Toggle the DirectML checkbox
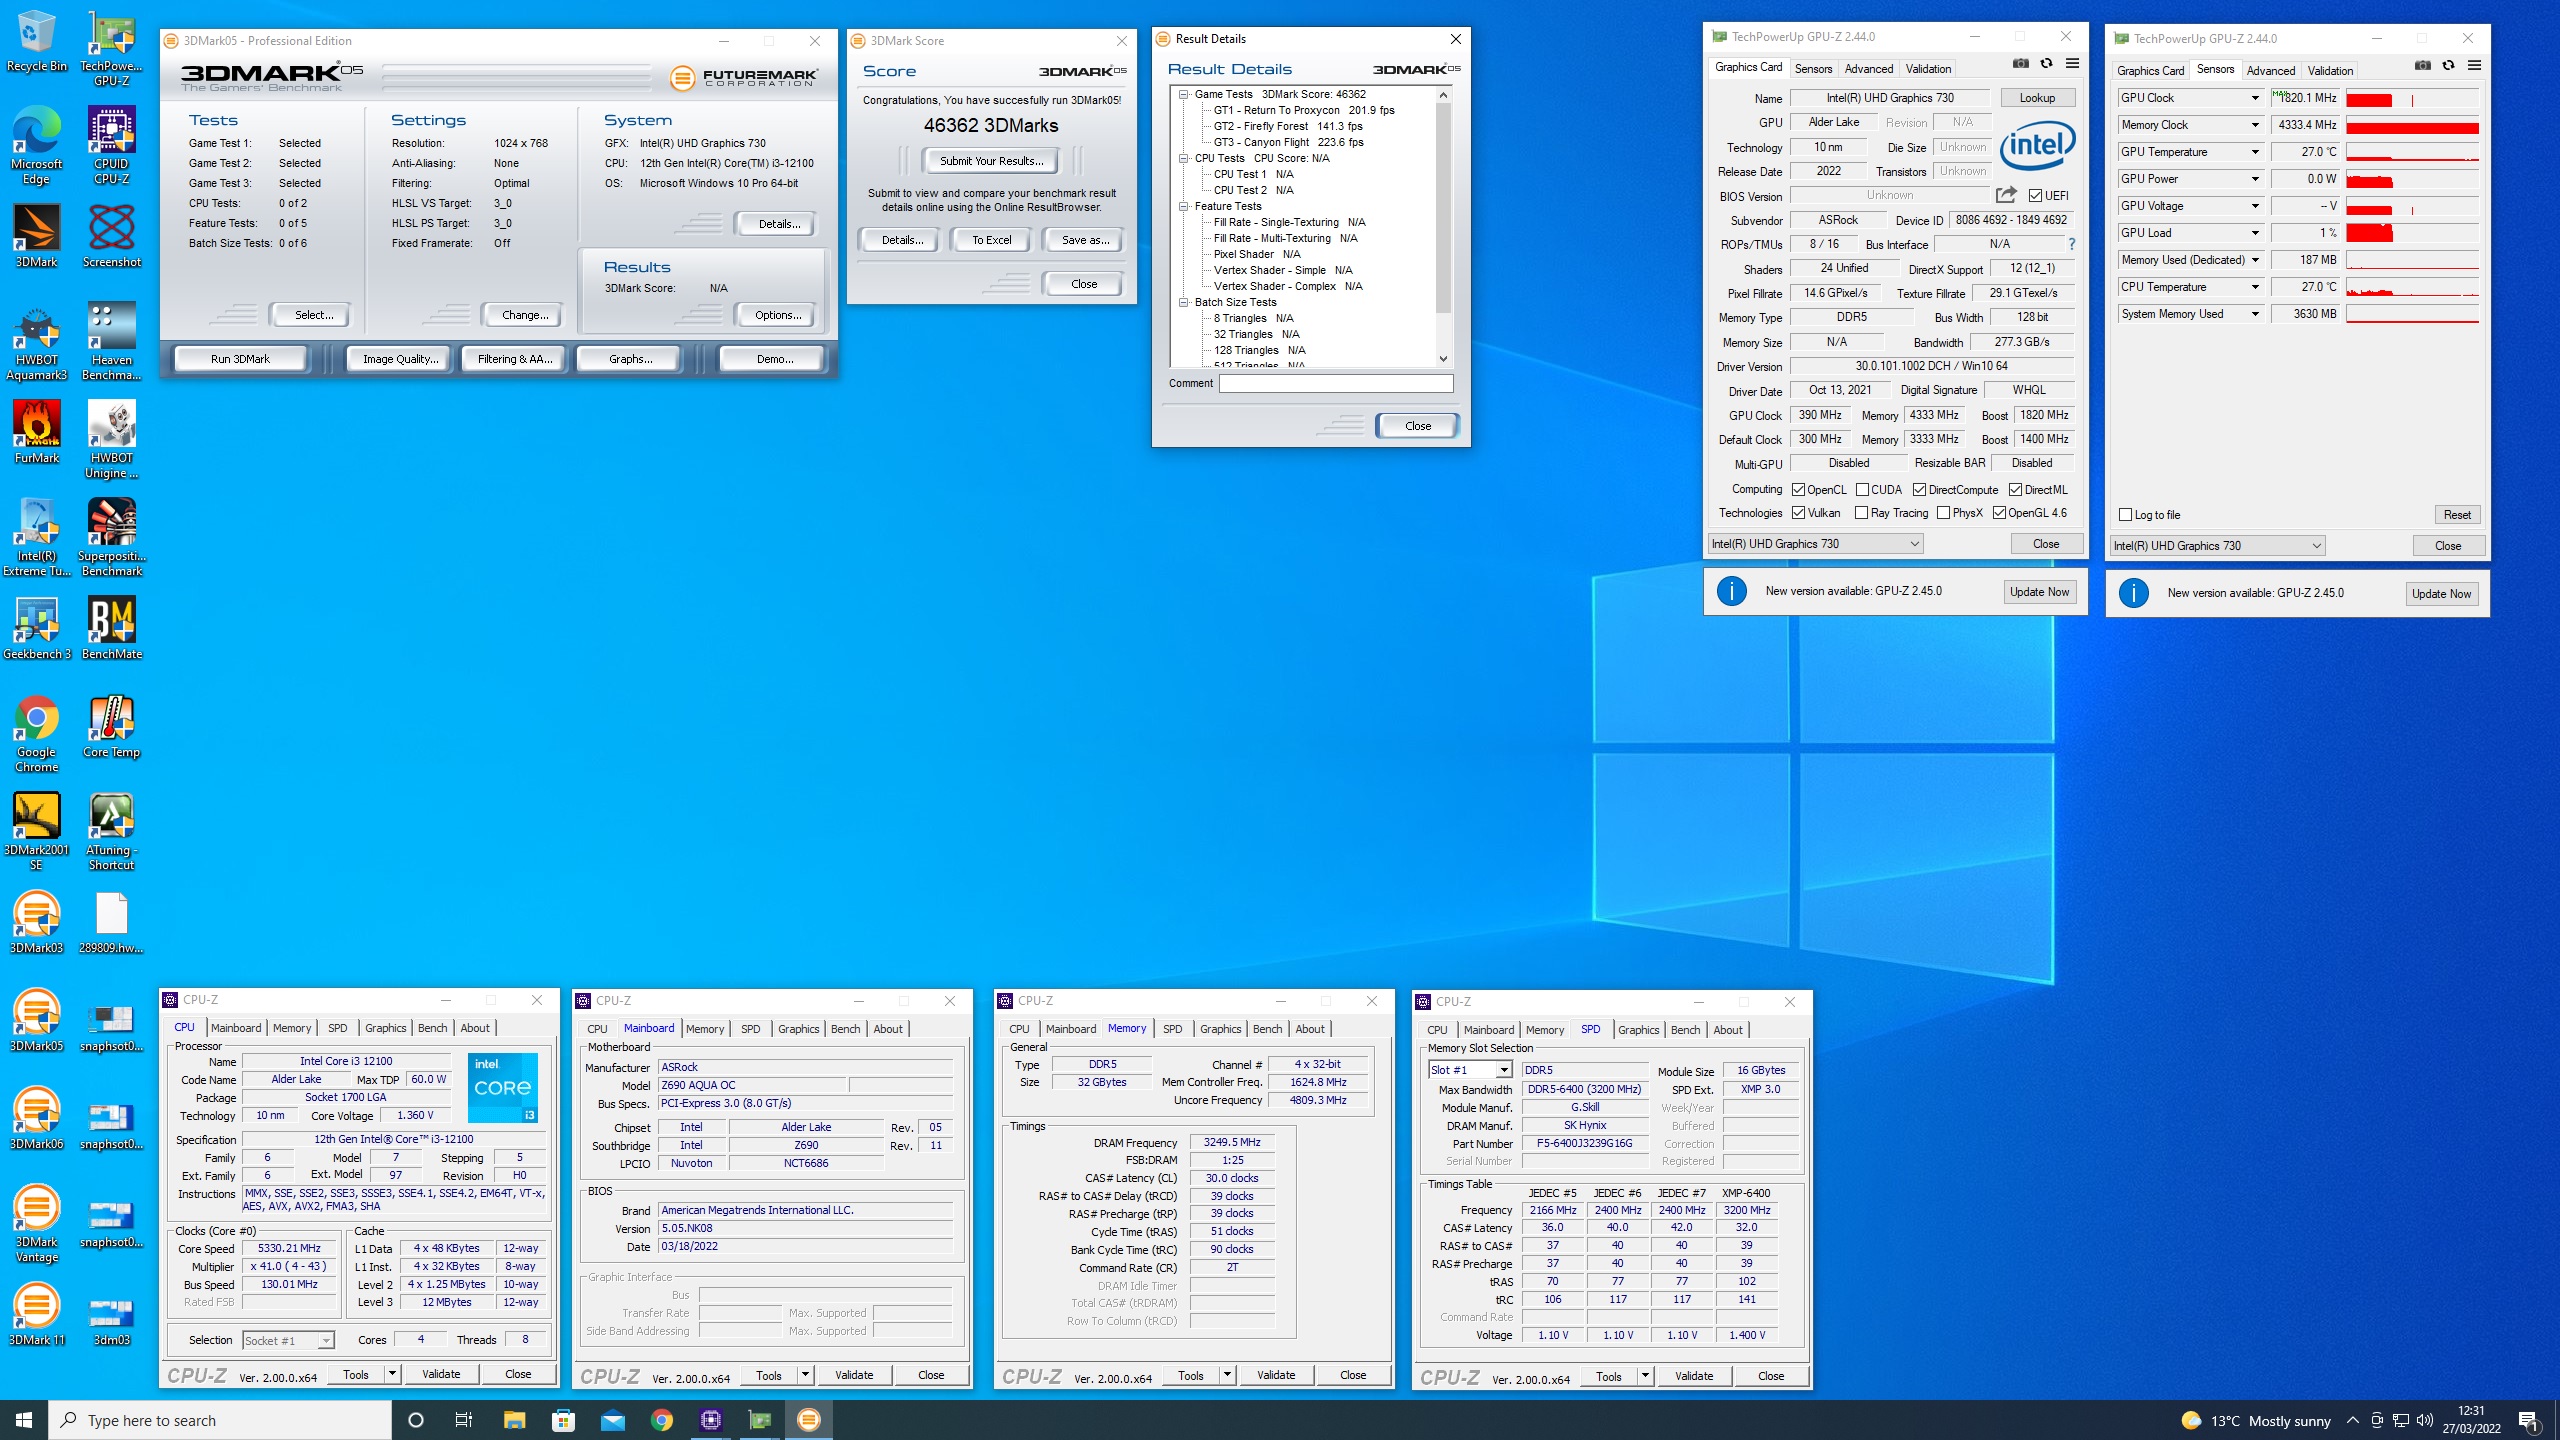Screen dimensions: 2560x1440 click(2016, 490)
